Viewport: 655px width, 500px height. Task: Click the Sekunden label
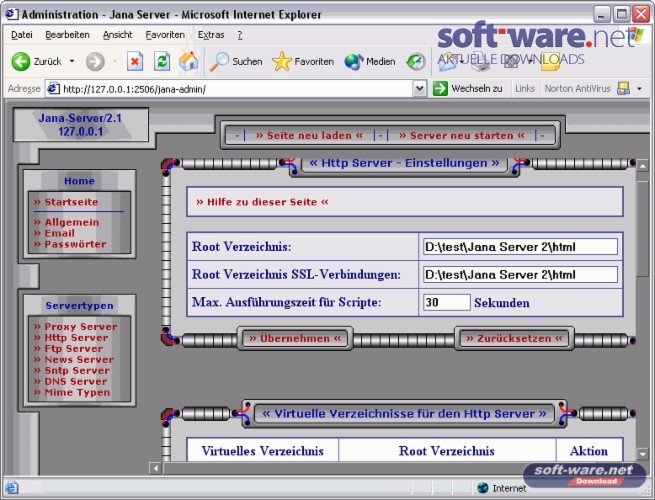[x=502, y=303]
